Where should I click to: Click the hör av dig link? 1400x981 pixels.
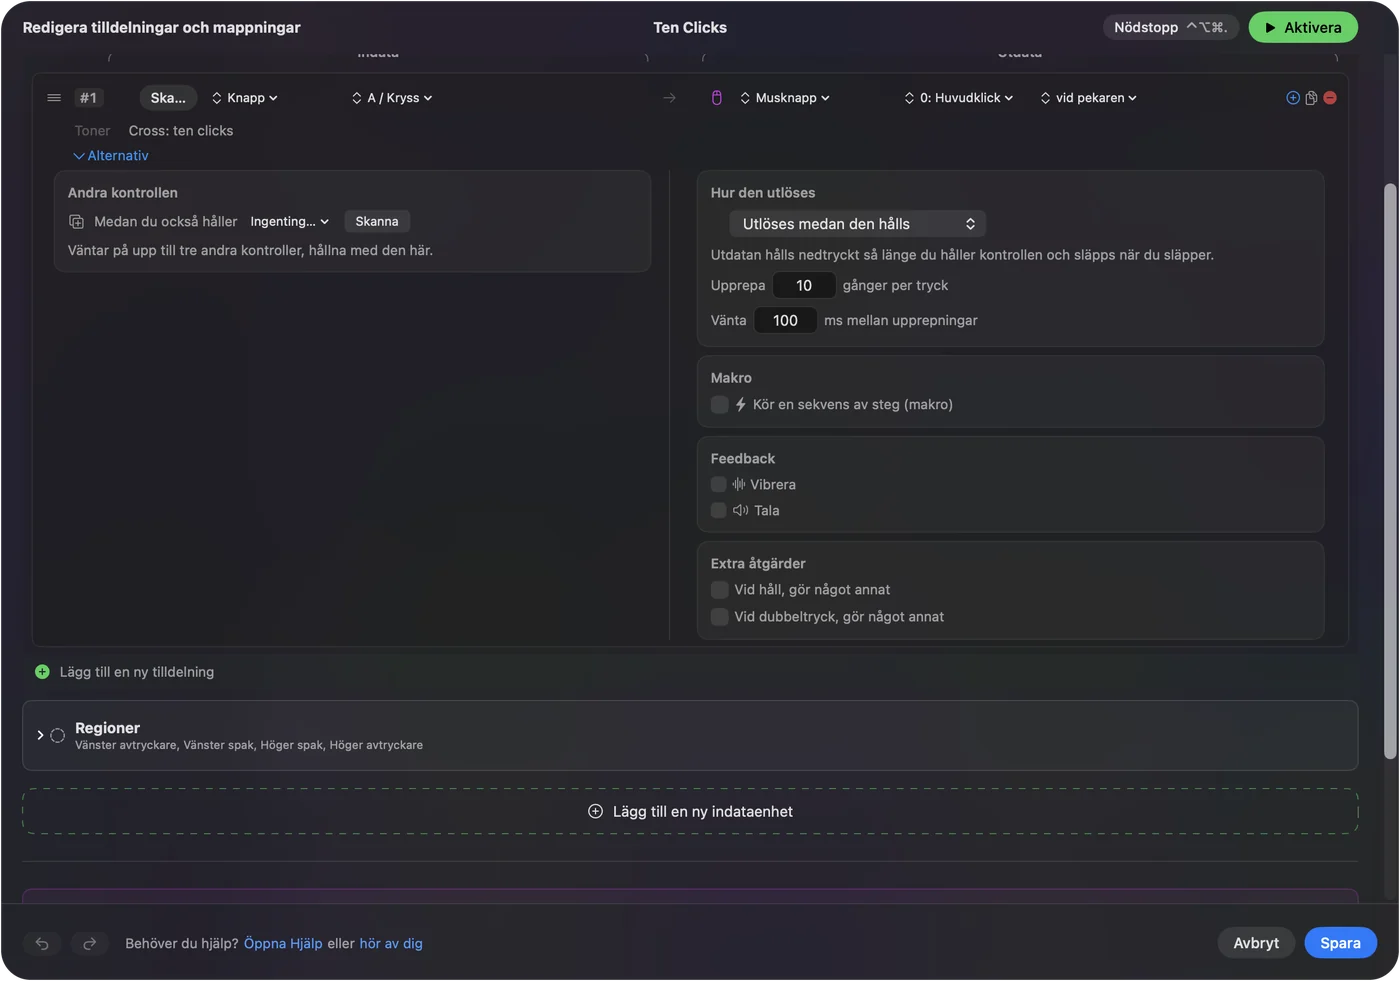point(391,944)
